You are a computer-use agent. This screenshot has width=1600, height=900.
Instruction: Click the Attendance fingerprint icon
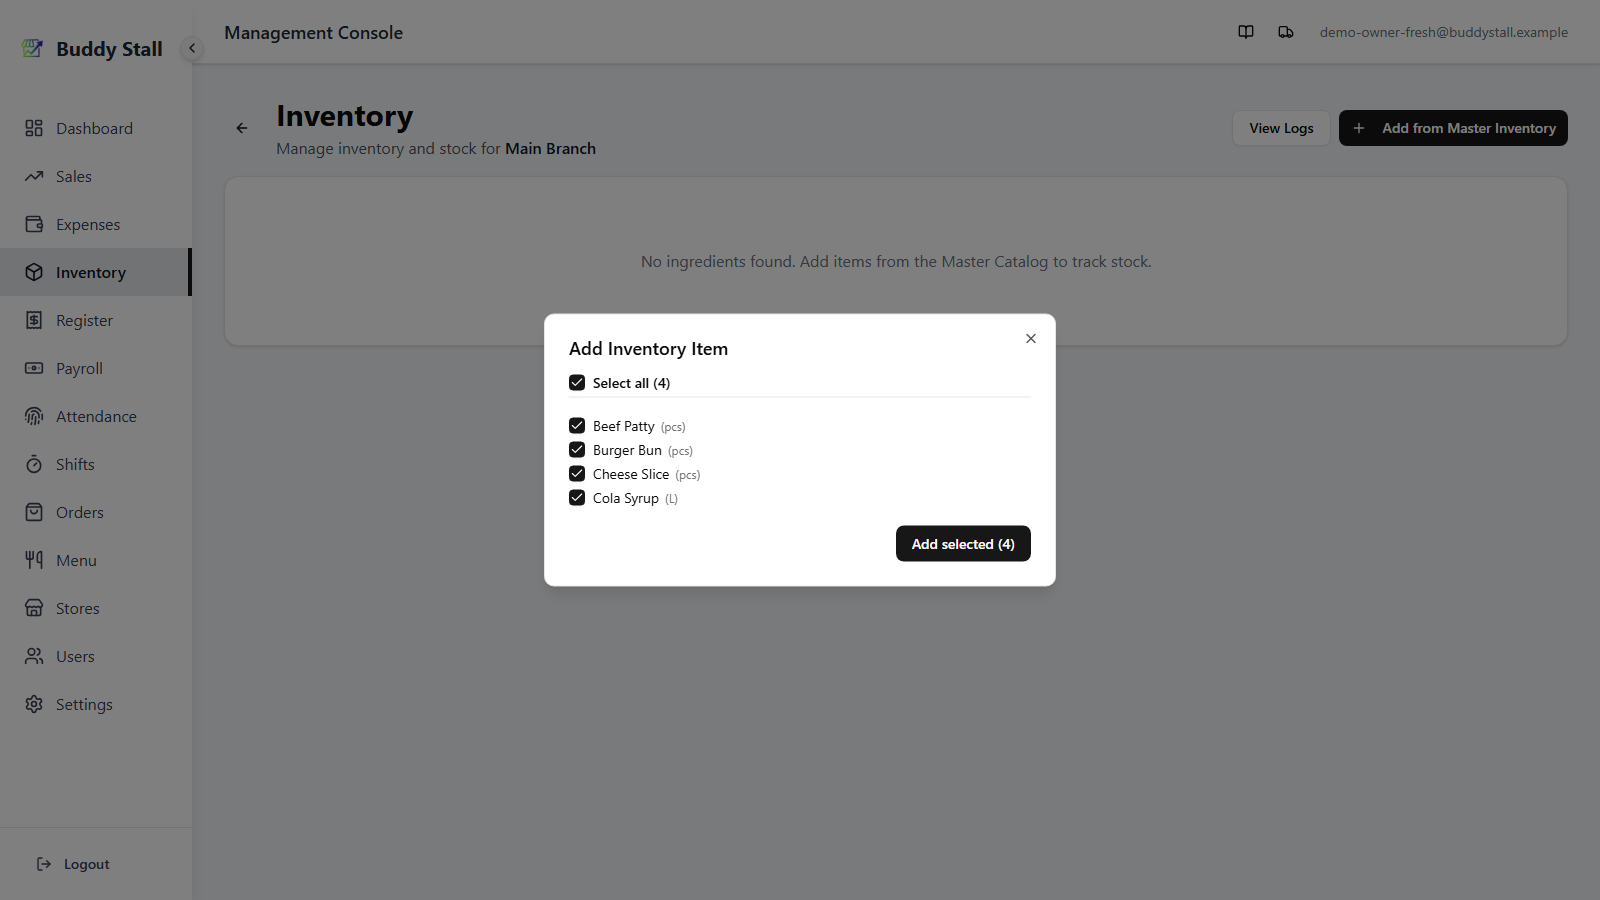click(34, 416)
